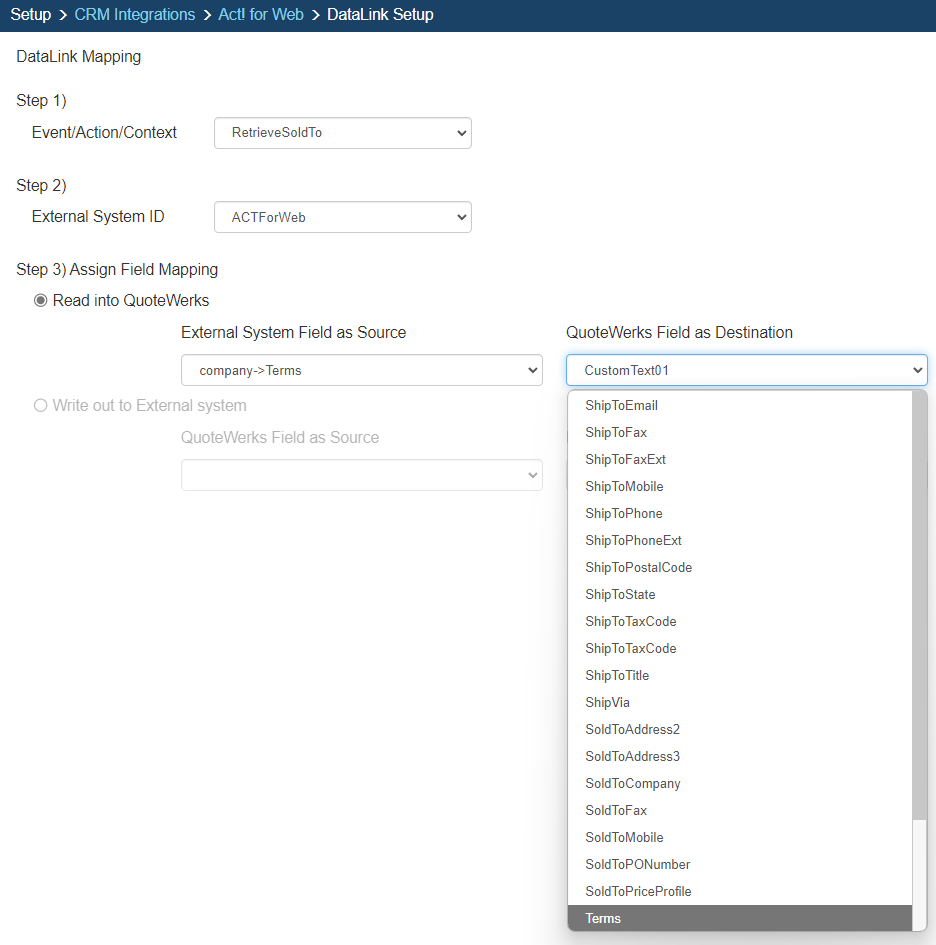Choose Write out to External system option
The width and height of the screenshot is (936, 945).
point(41,406)
